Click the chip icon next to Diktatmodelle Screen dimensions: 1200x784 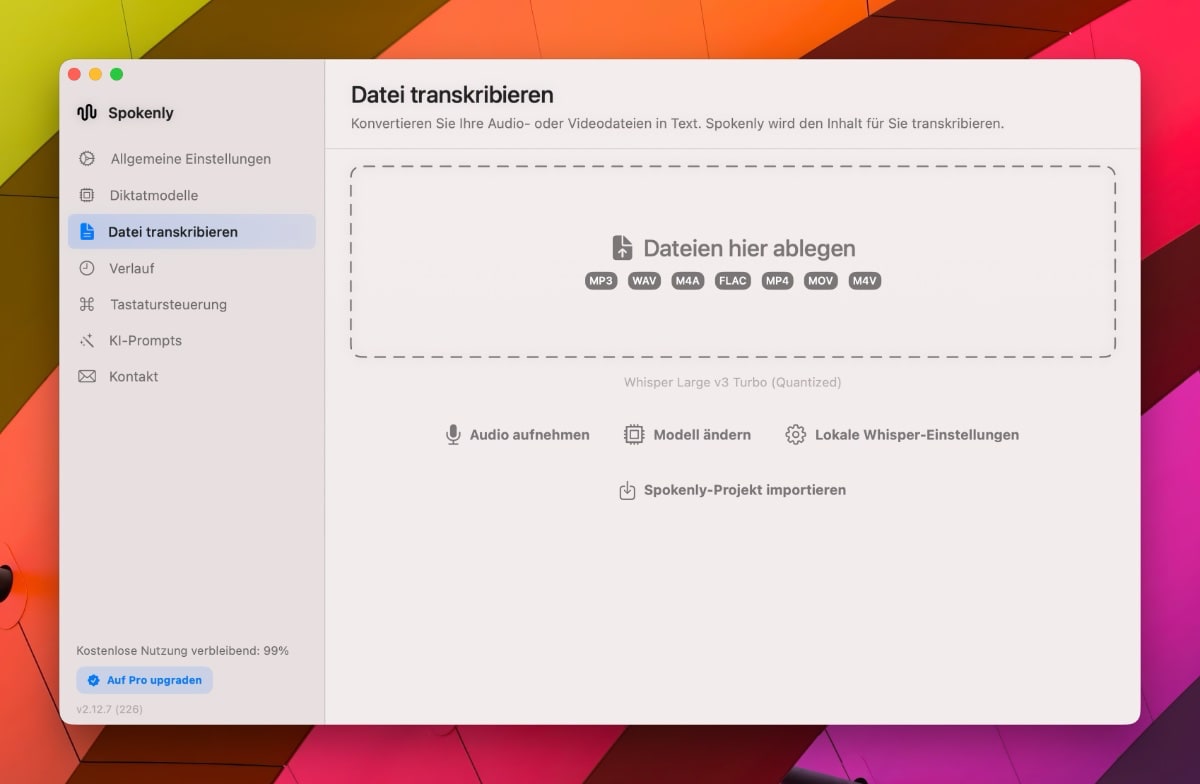click(x=87, y=195)
